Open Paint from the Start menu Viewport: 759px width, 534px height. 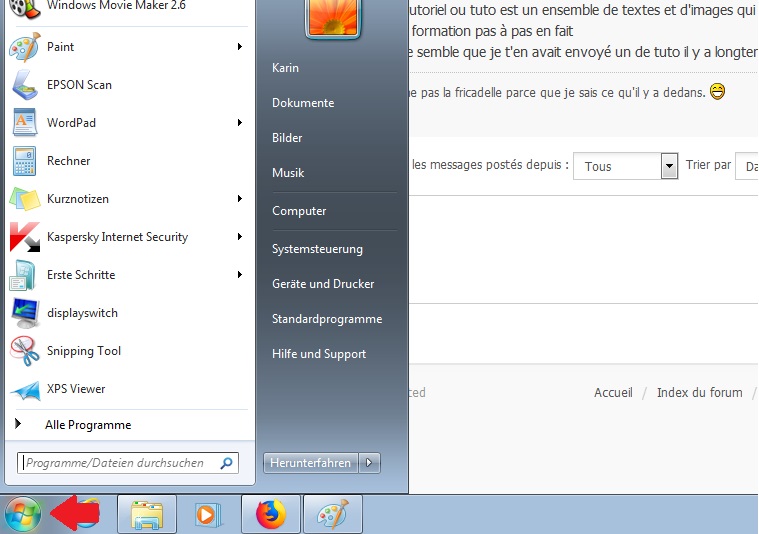pyautogui.click(x=60, y=47)
